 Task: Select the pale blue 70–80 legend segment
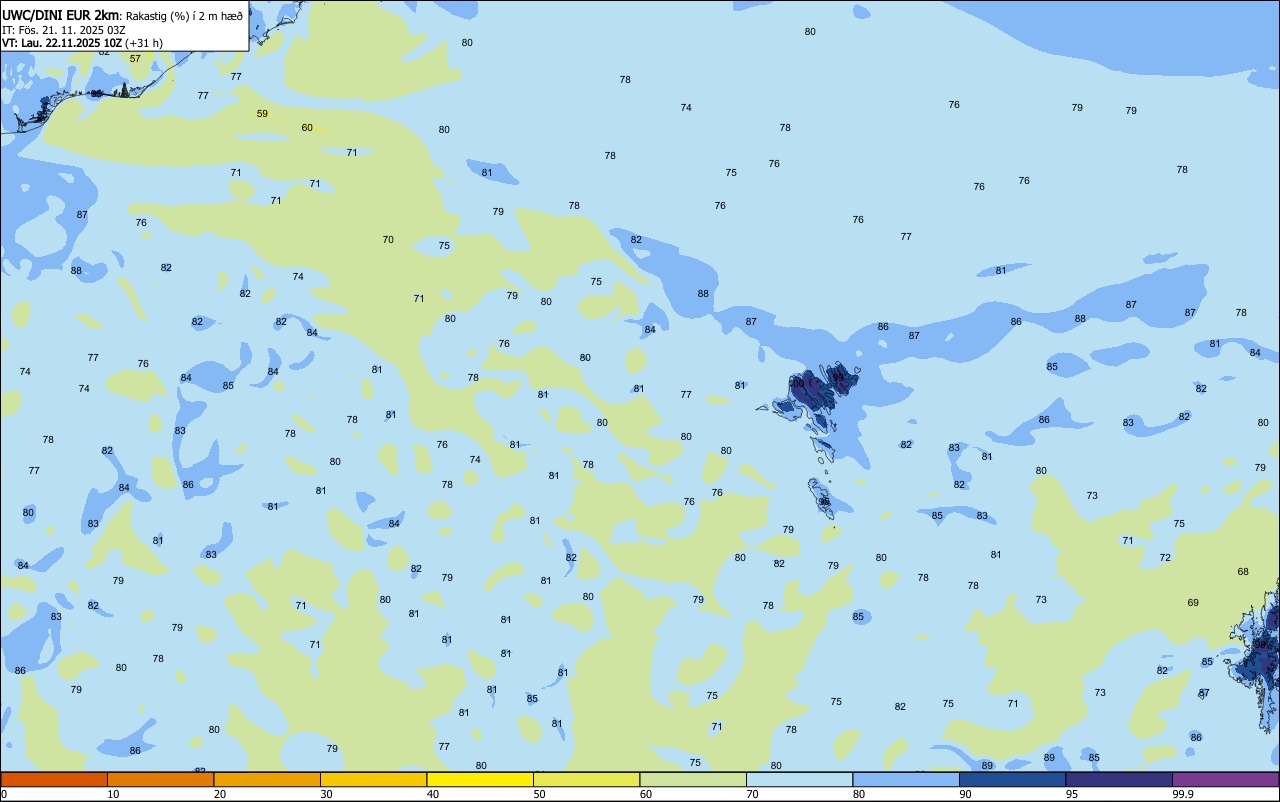pyautogui.click(x=799, y=779)
